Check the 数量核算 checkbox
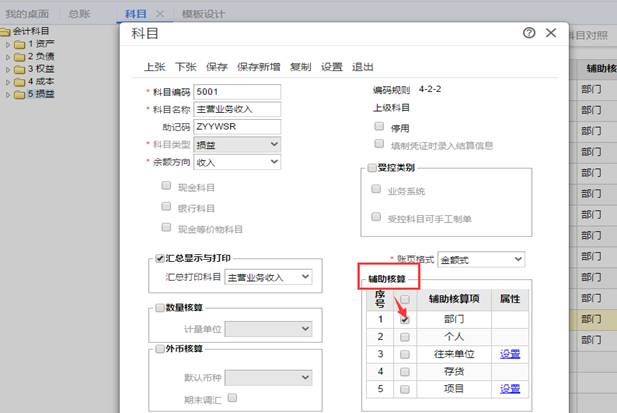617x413 pixels. coord(159,308)
